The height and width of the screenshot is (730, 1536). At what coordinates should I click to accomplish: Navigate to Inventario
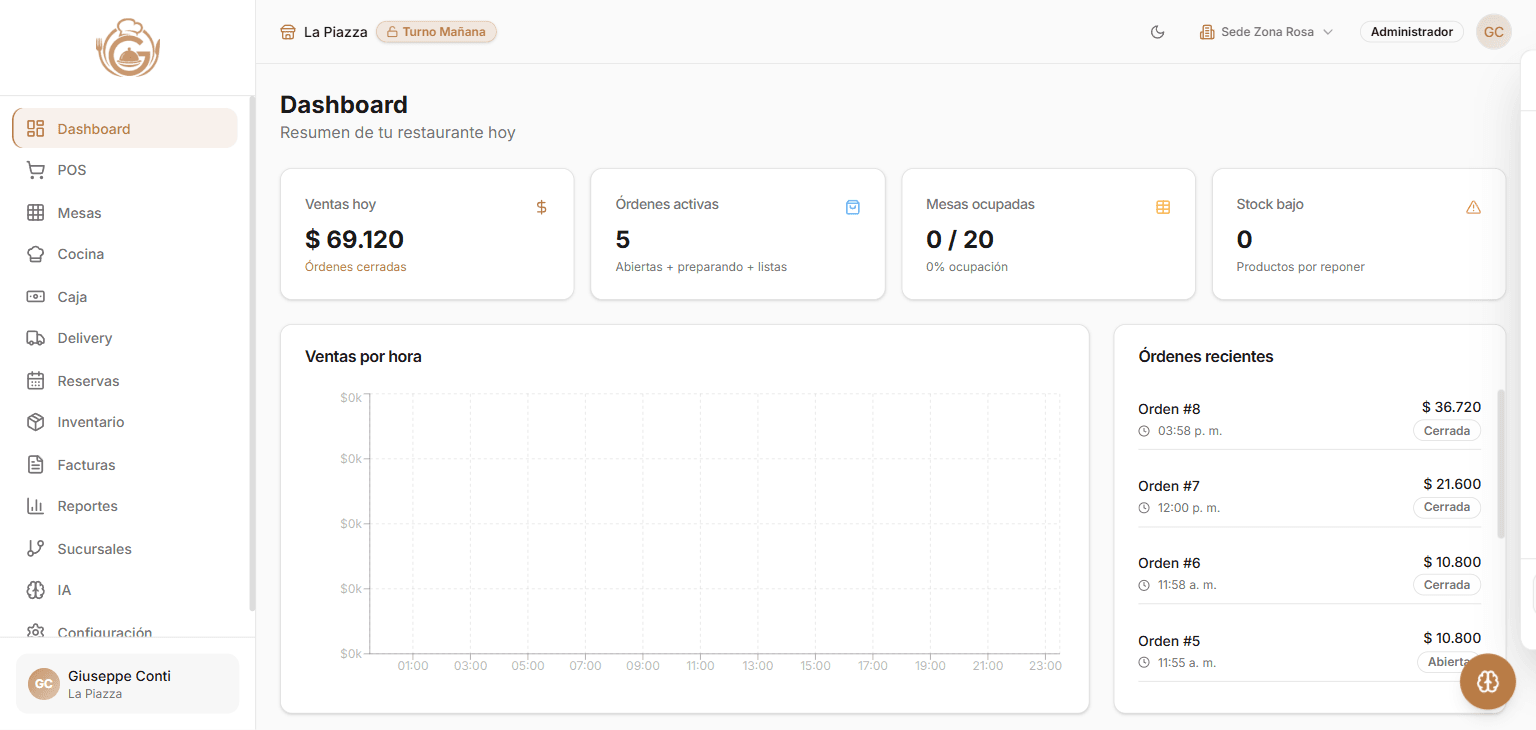(125, 422)
